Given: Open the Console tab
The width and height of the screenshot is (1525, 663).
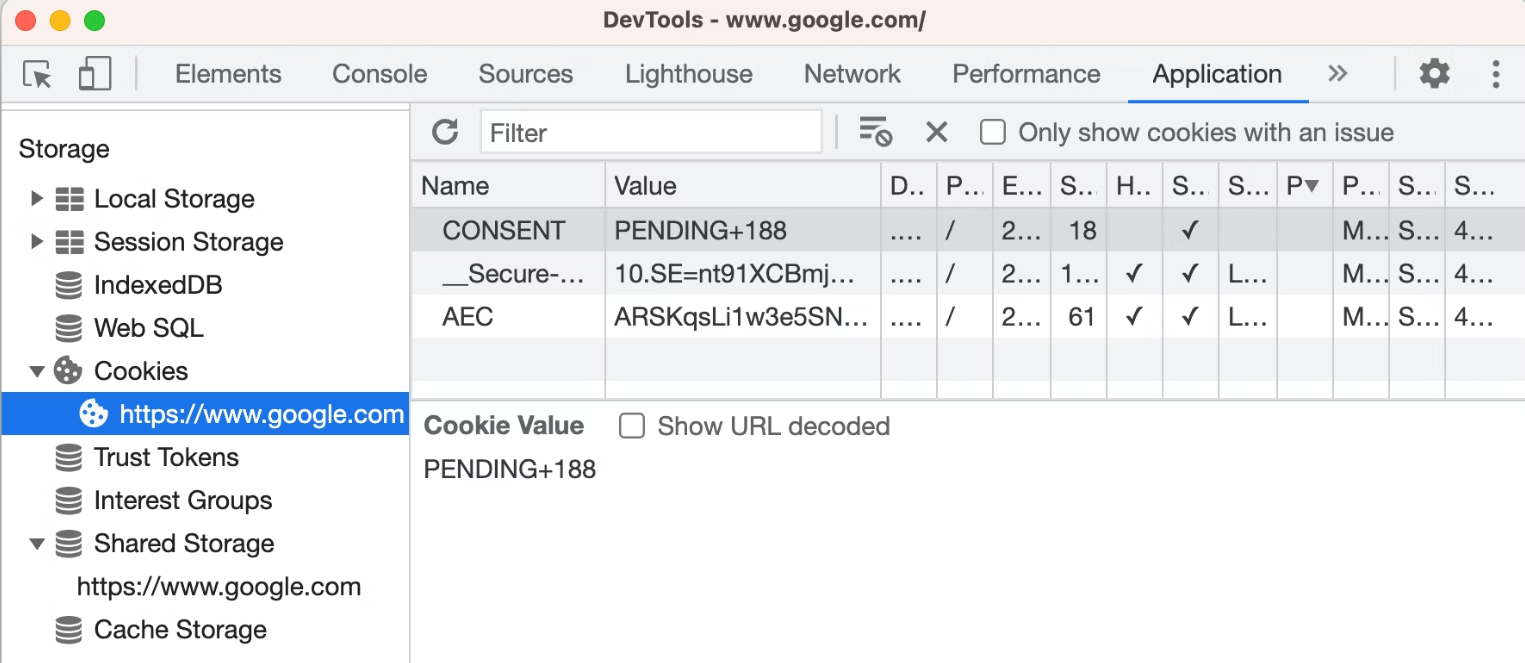Looking at the screenshot, I should [379, 74].
